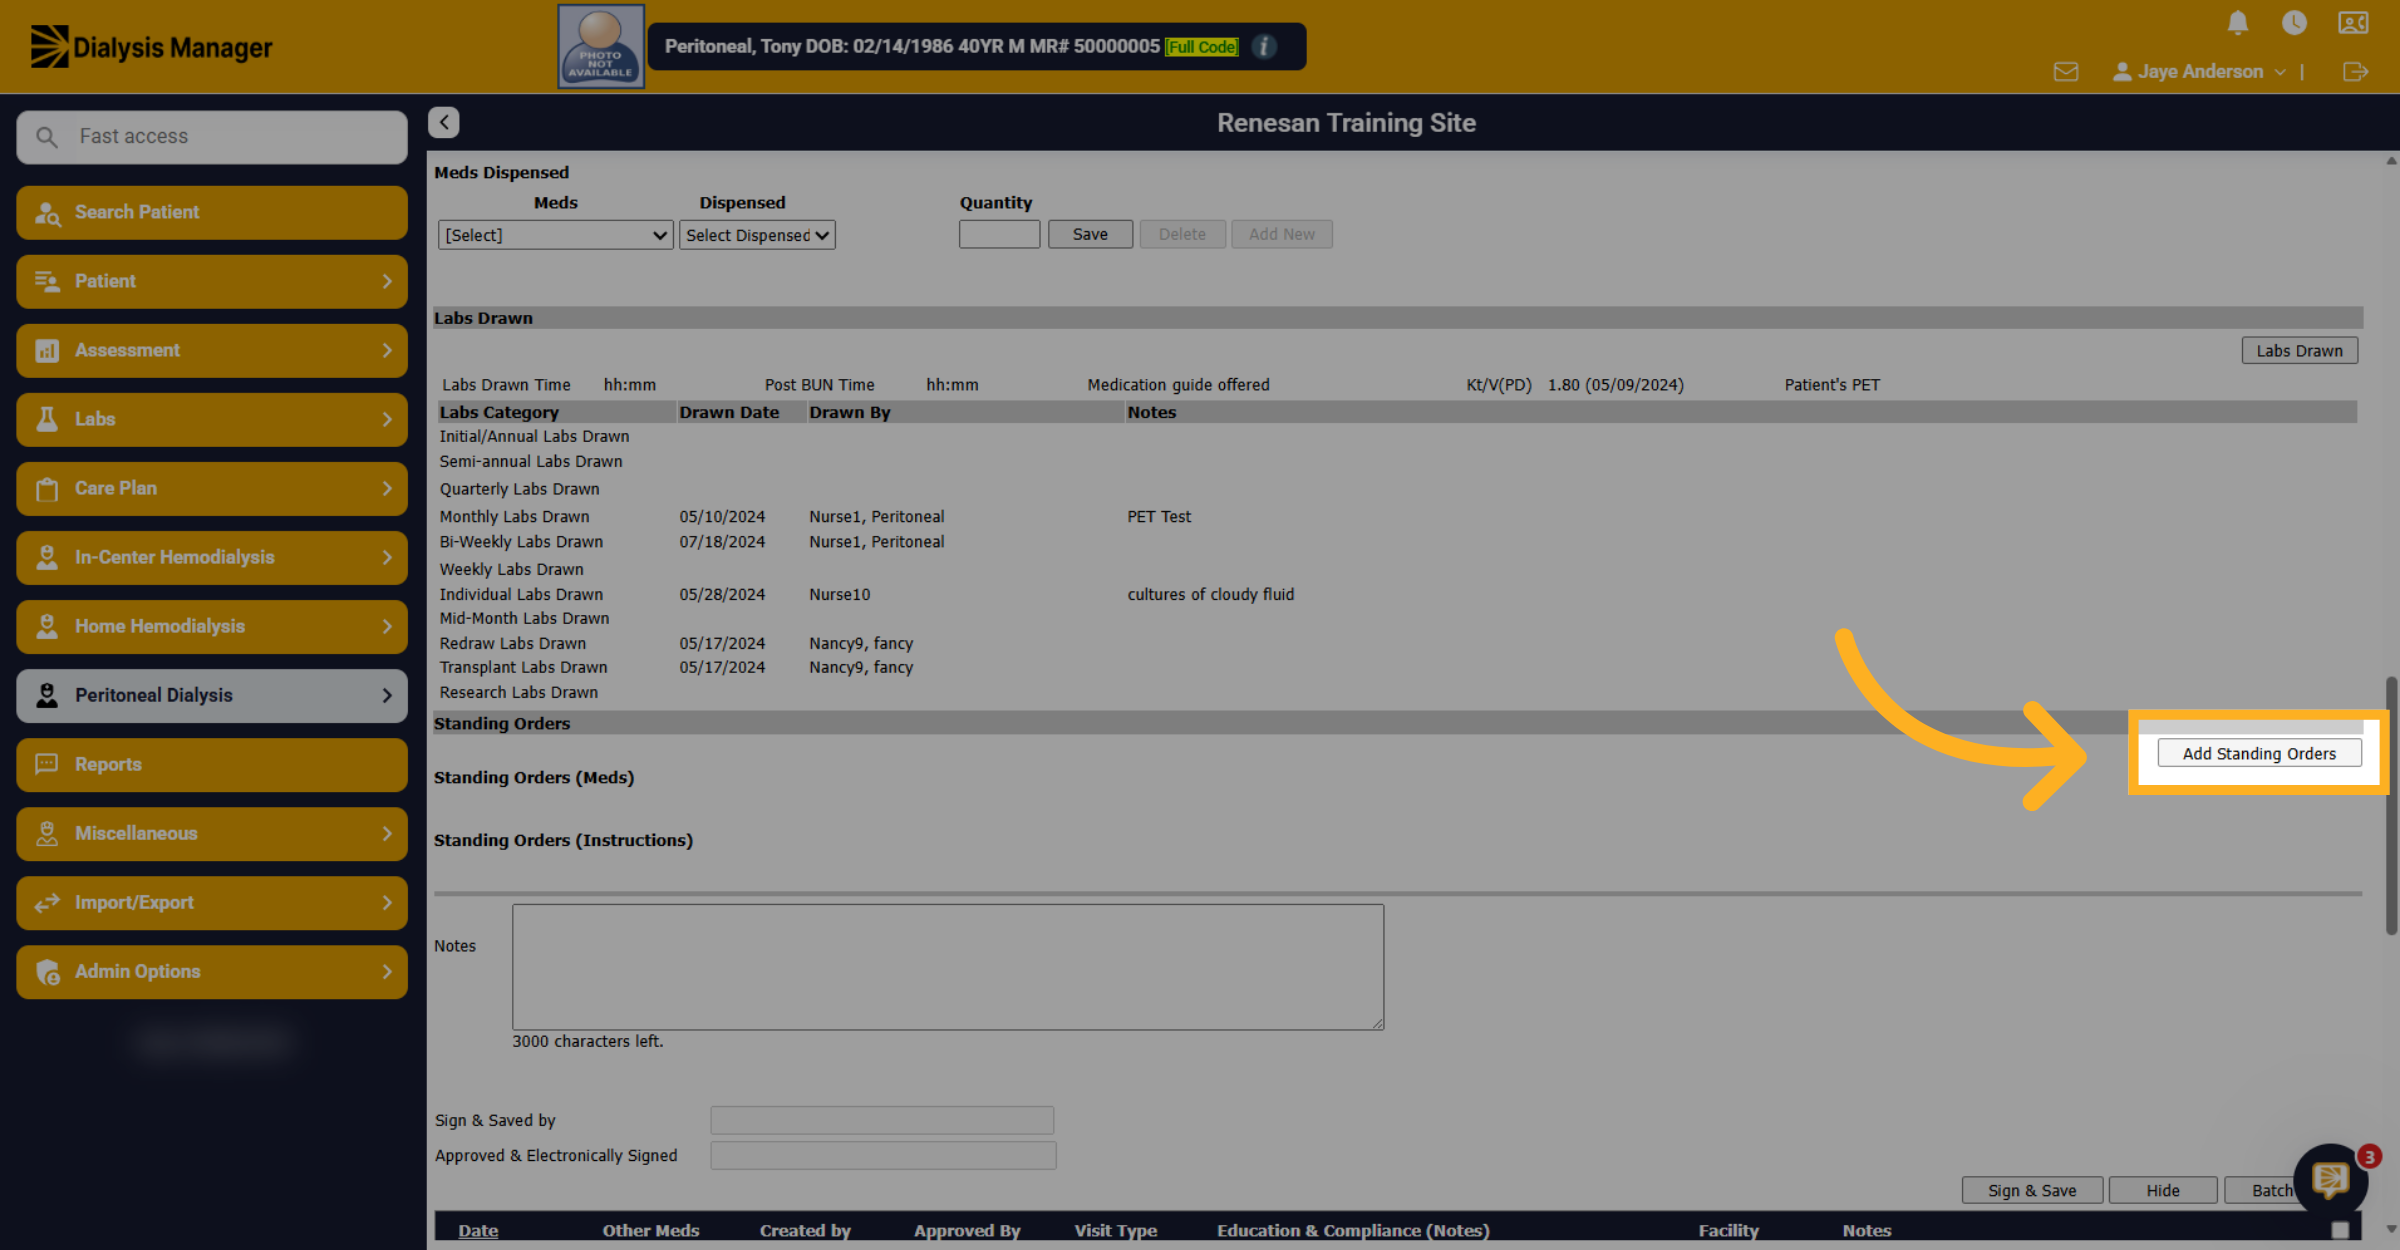
Task: Open chat widget with 3 notifications
Action: click(x=2331, y=1181)
